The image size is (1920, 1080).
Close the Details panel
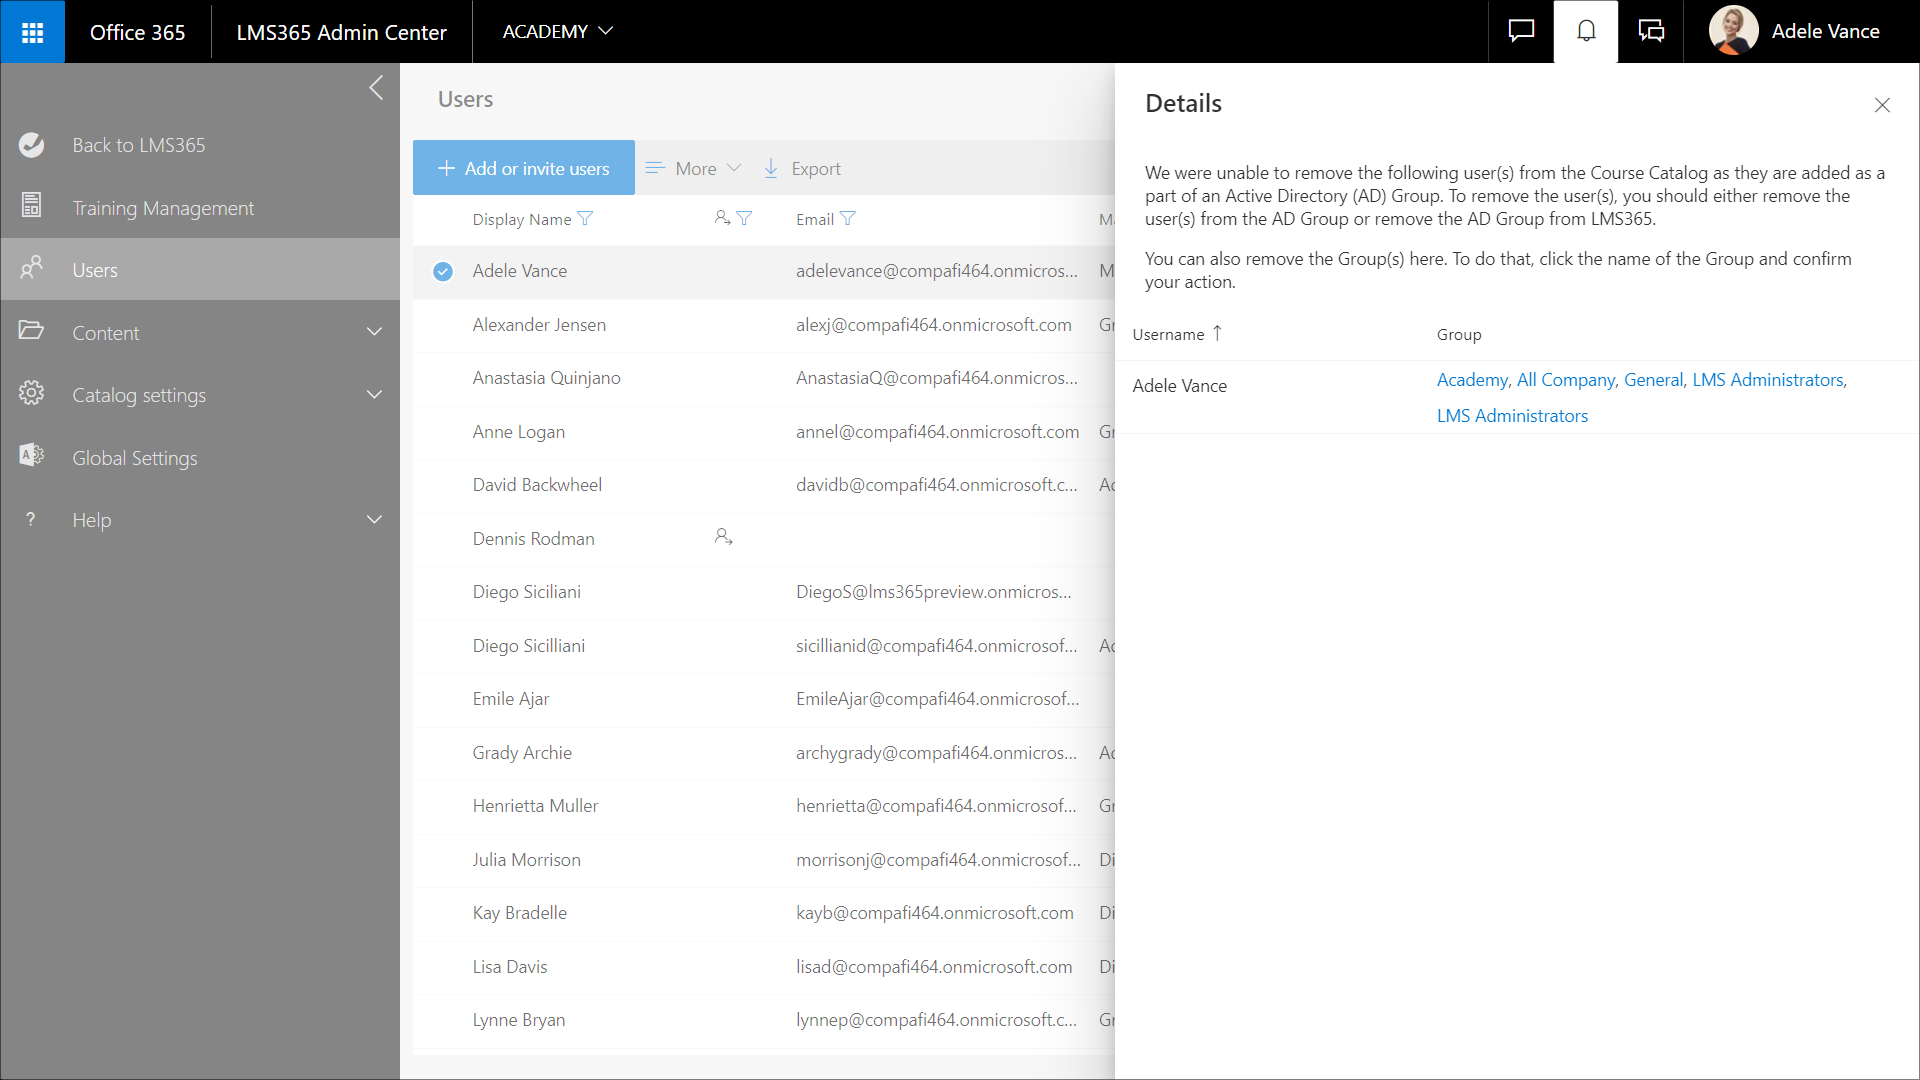(x=1882, y=105)
